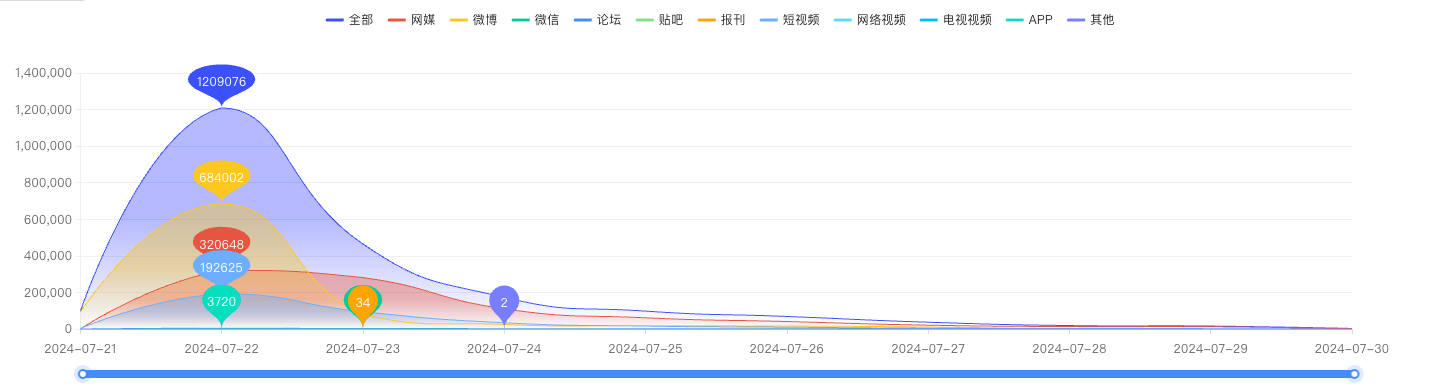Click the 2024-07-22 axis label
Screen dimensions: 1430x390
pos(221,349)
